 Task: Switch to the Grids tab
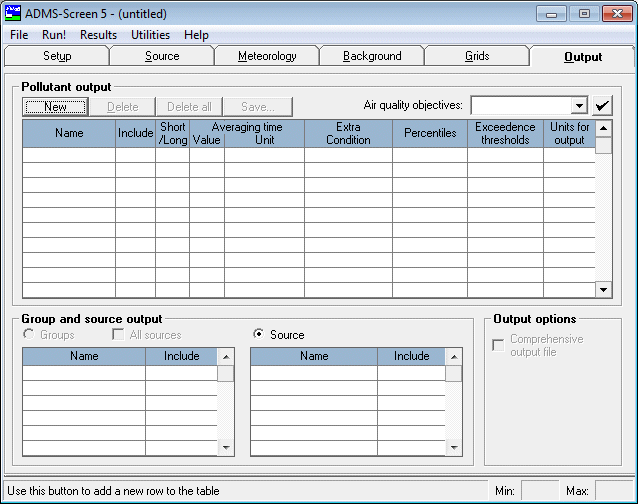tap(477, 56)
